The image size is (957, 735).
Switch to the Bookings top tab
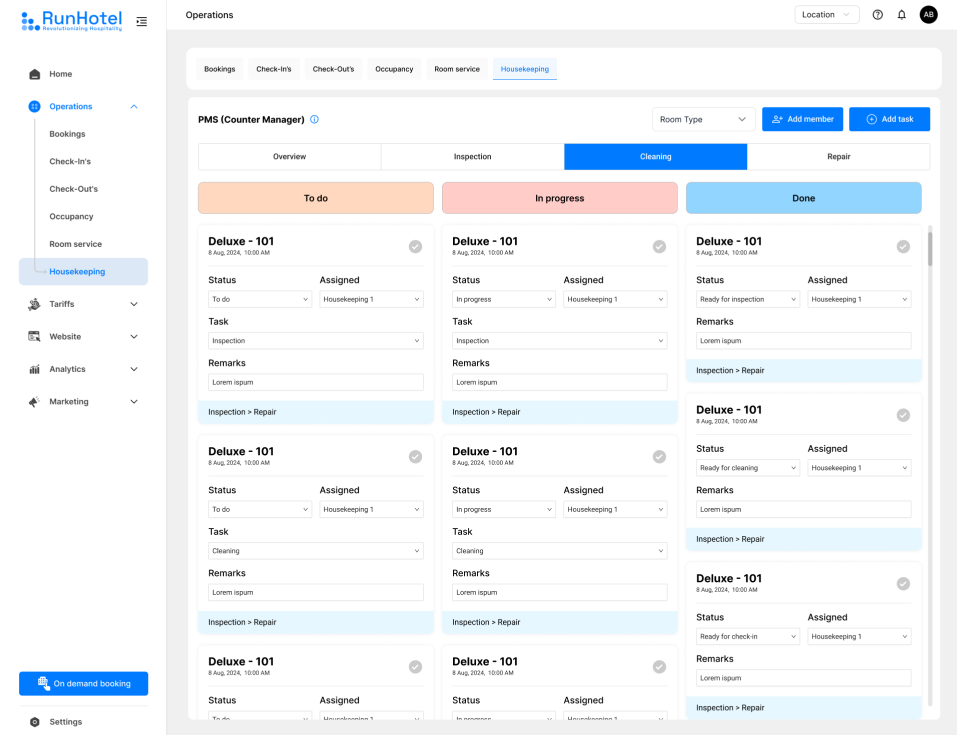point(220,69)
